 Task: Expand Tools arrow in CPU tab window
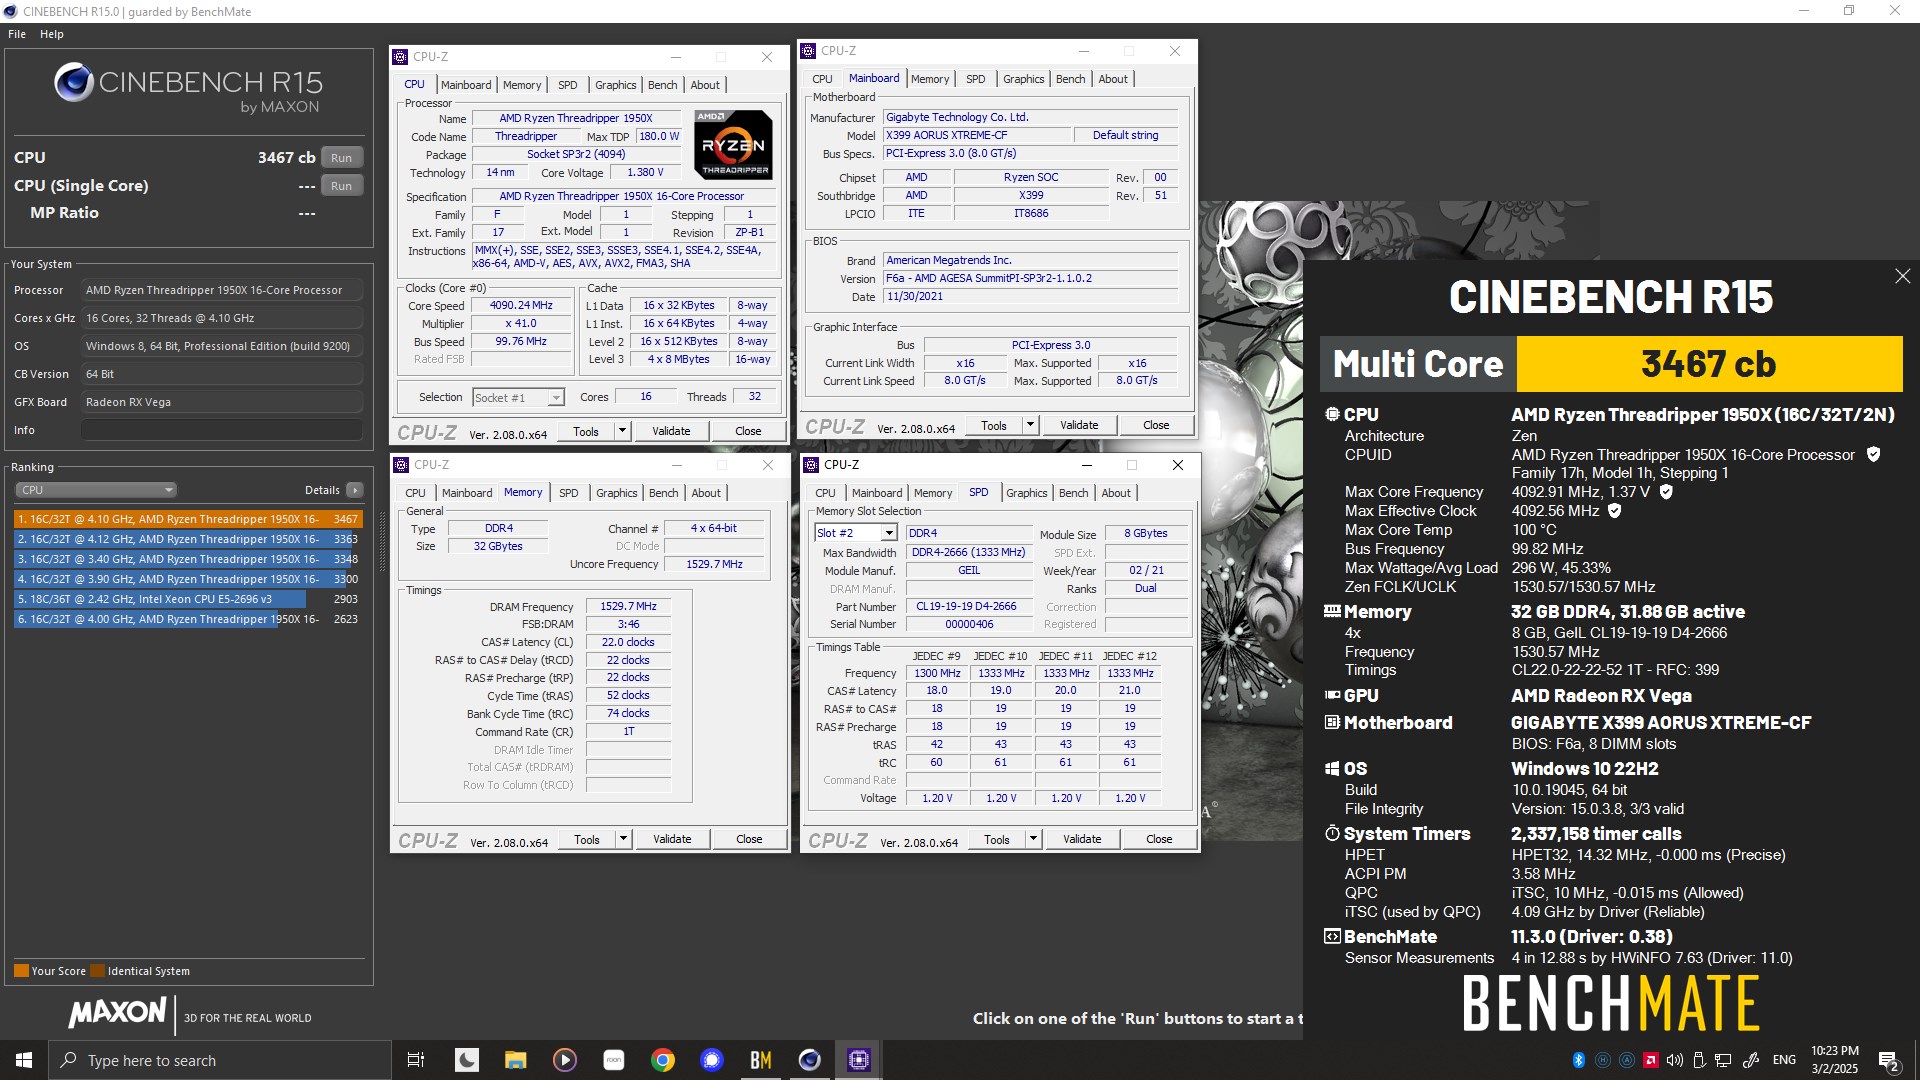(622, 431)
